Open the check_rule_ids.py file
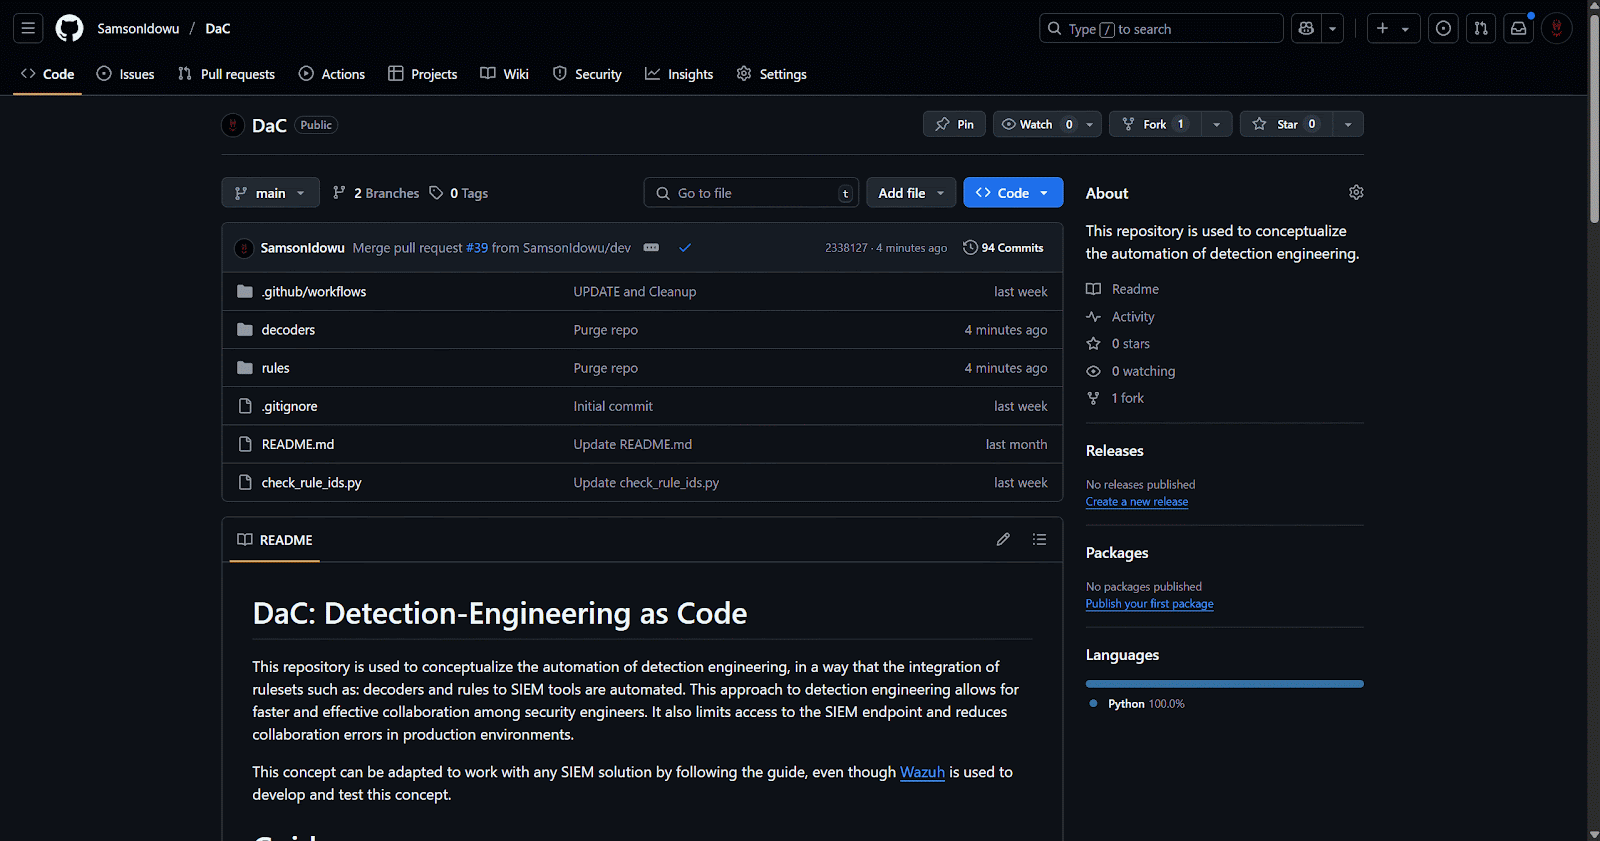The image size is (1600, 841). pyautogui.click(x=312, y=482)
